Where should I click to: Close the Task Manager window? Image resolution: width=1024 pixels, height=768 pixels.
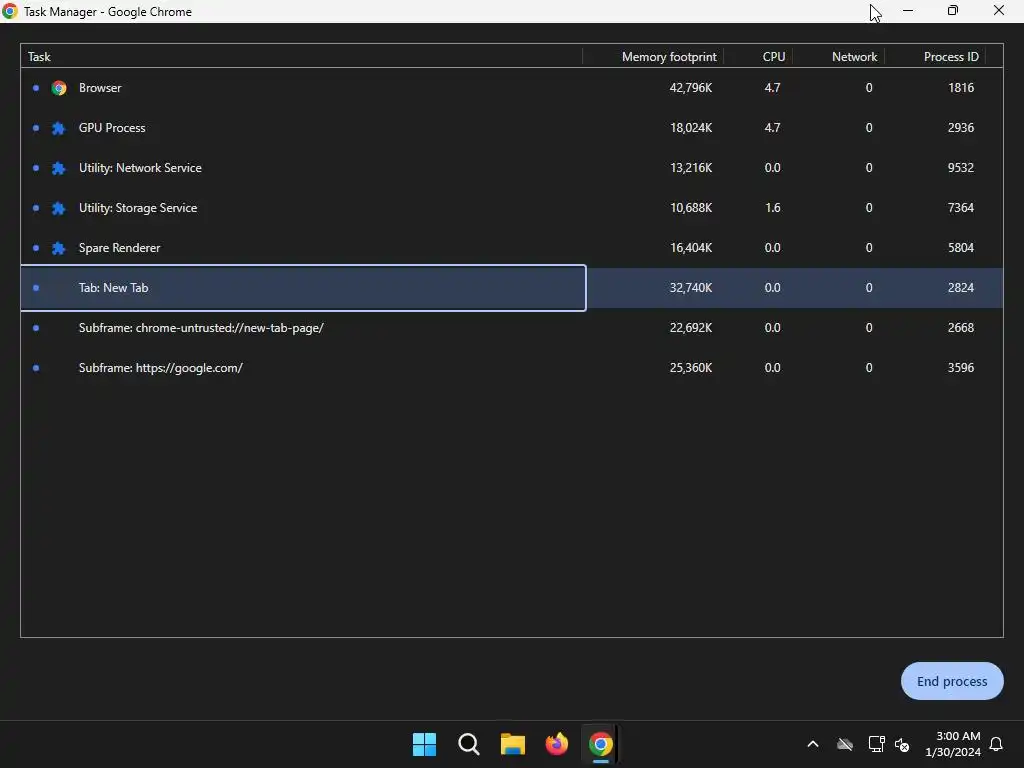click(x=999, y=11)
